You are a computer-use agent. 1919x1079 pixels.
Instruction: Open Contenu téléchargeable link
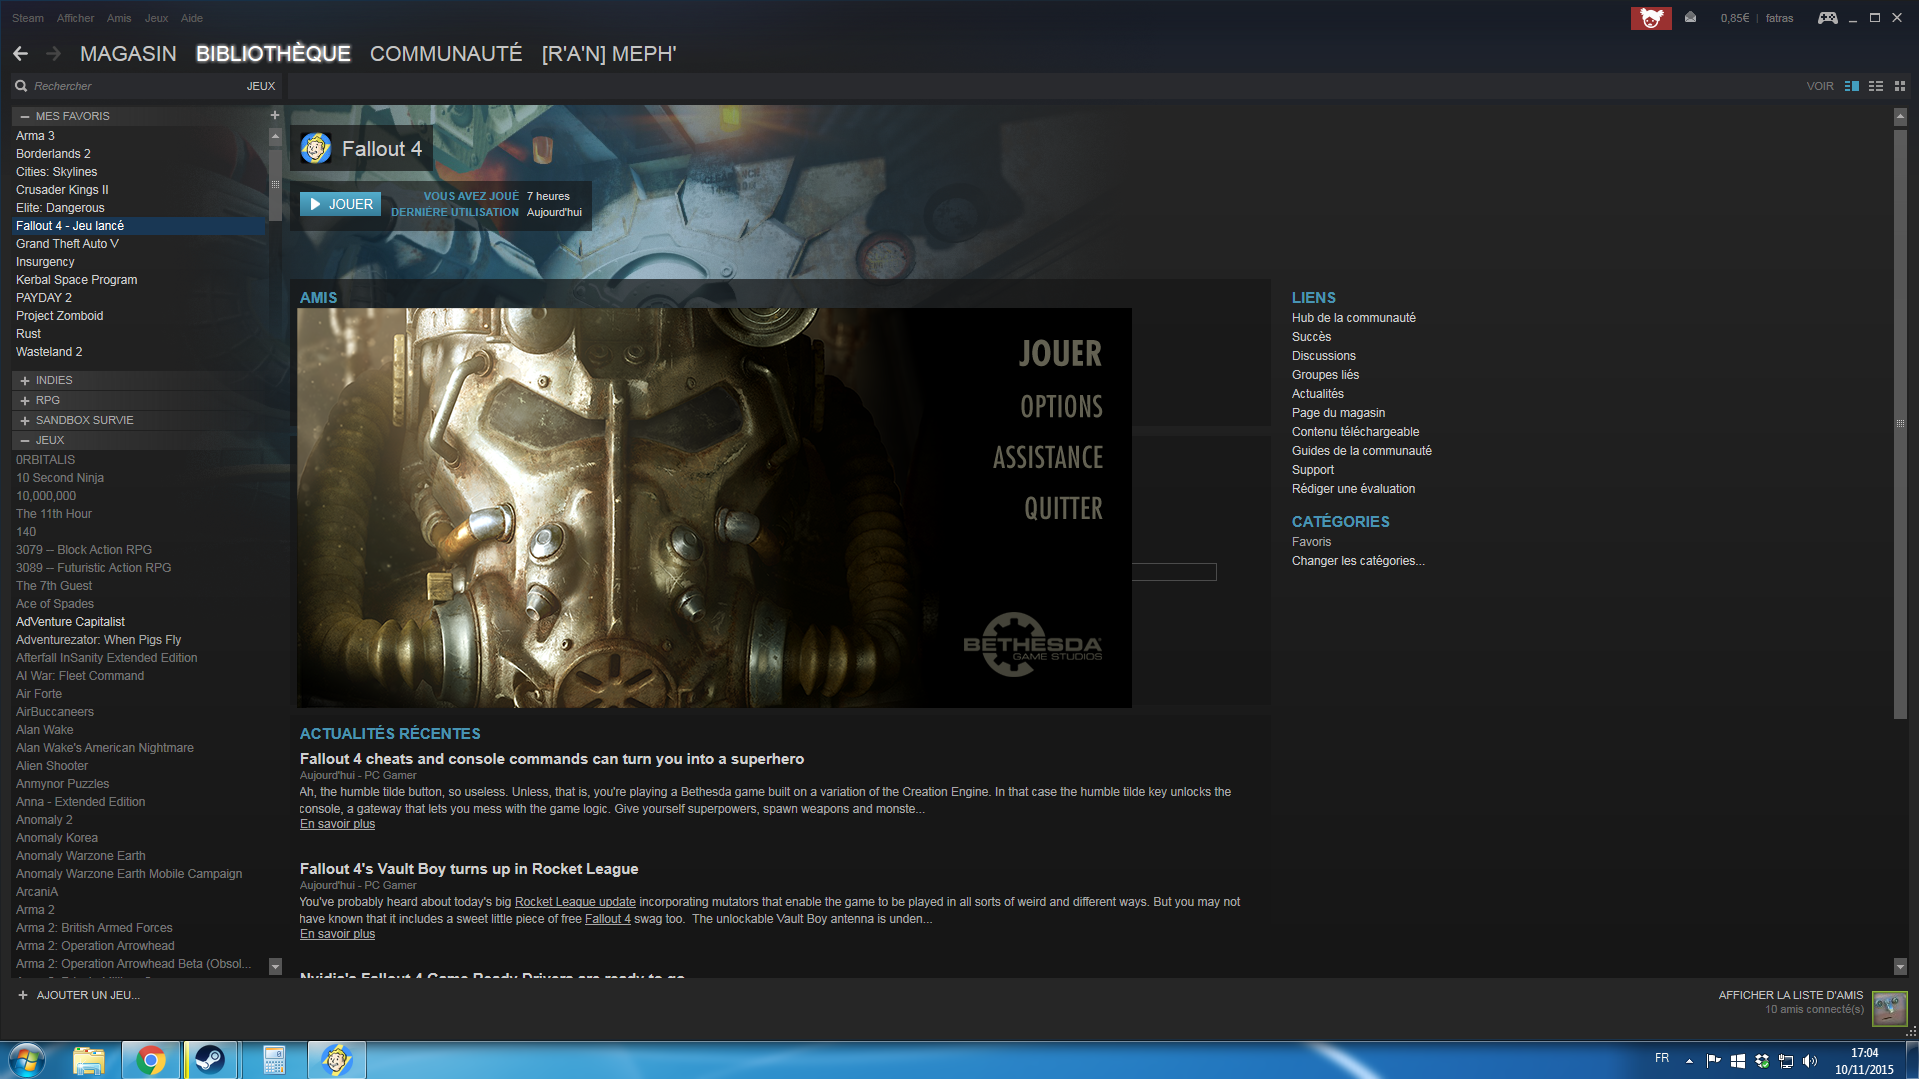point(1355,432)
